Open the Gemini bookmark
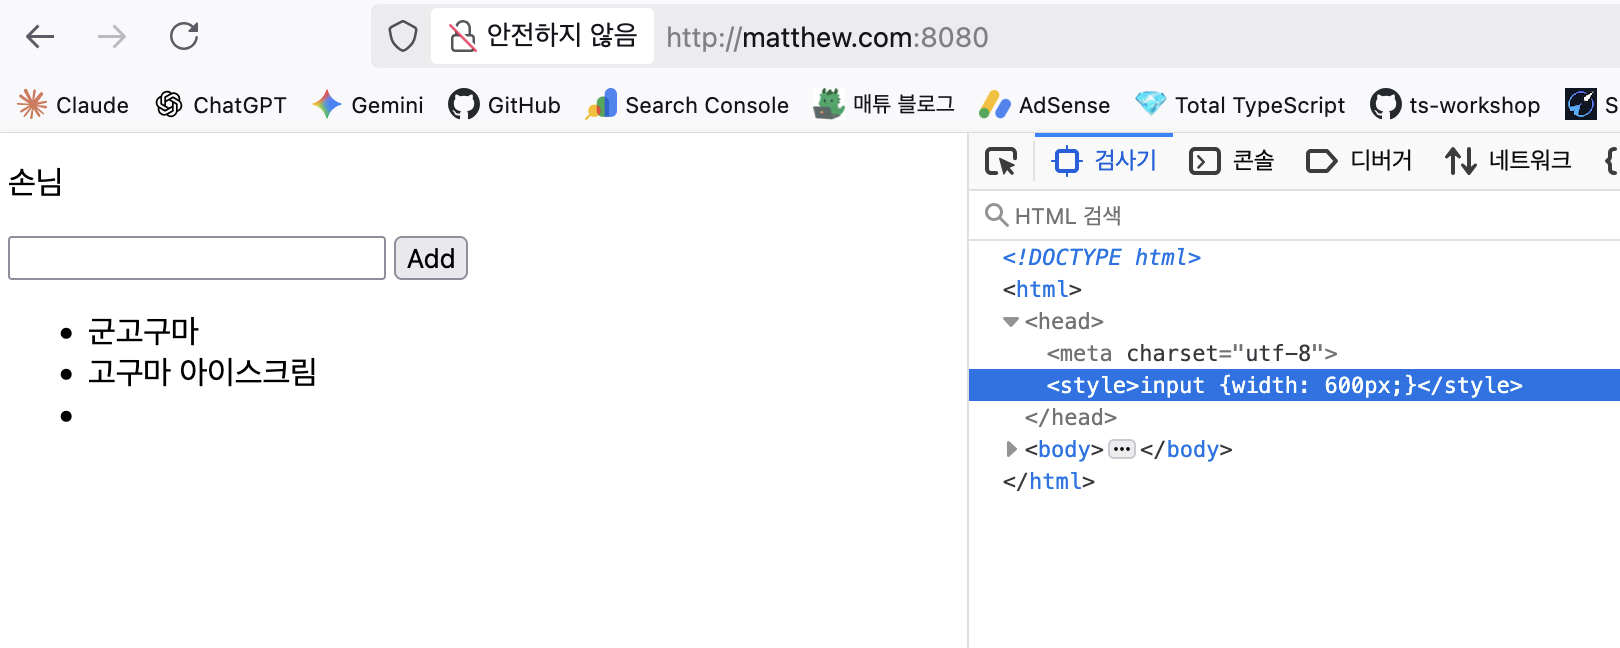 coord(367,105)
